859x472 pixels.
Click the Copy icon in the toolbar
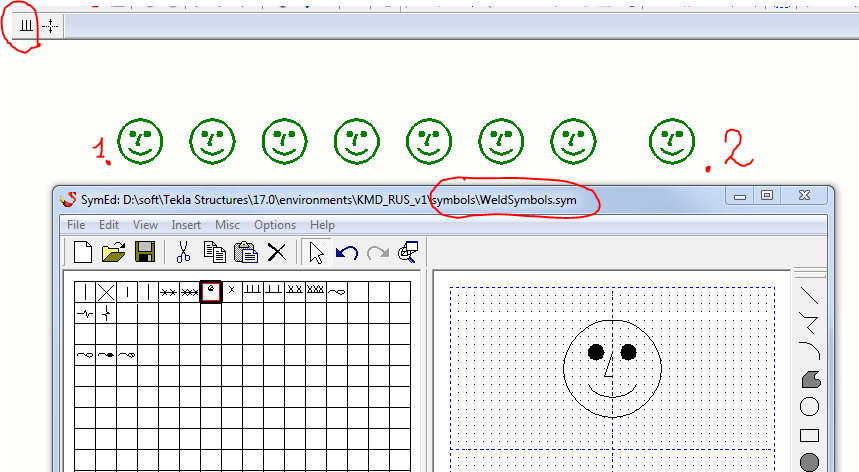[214, 252]
